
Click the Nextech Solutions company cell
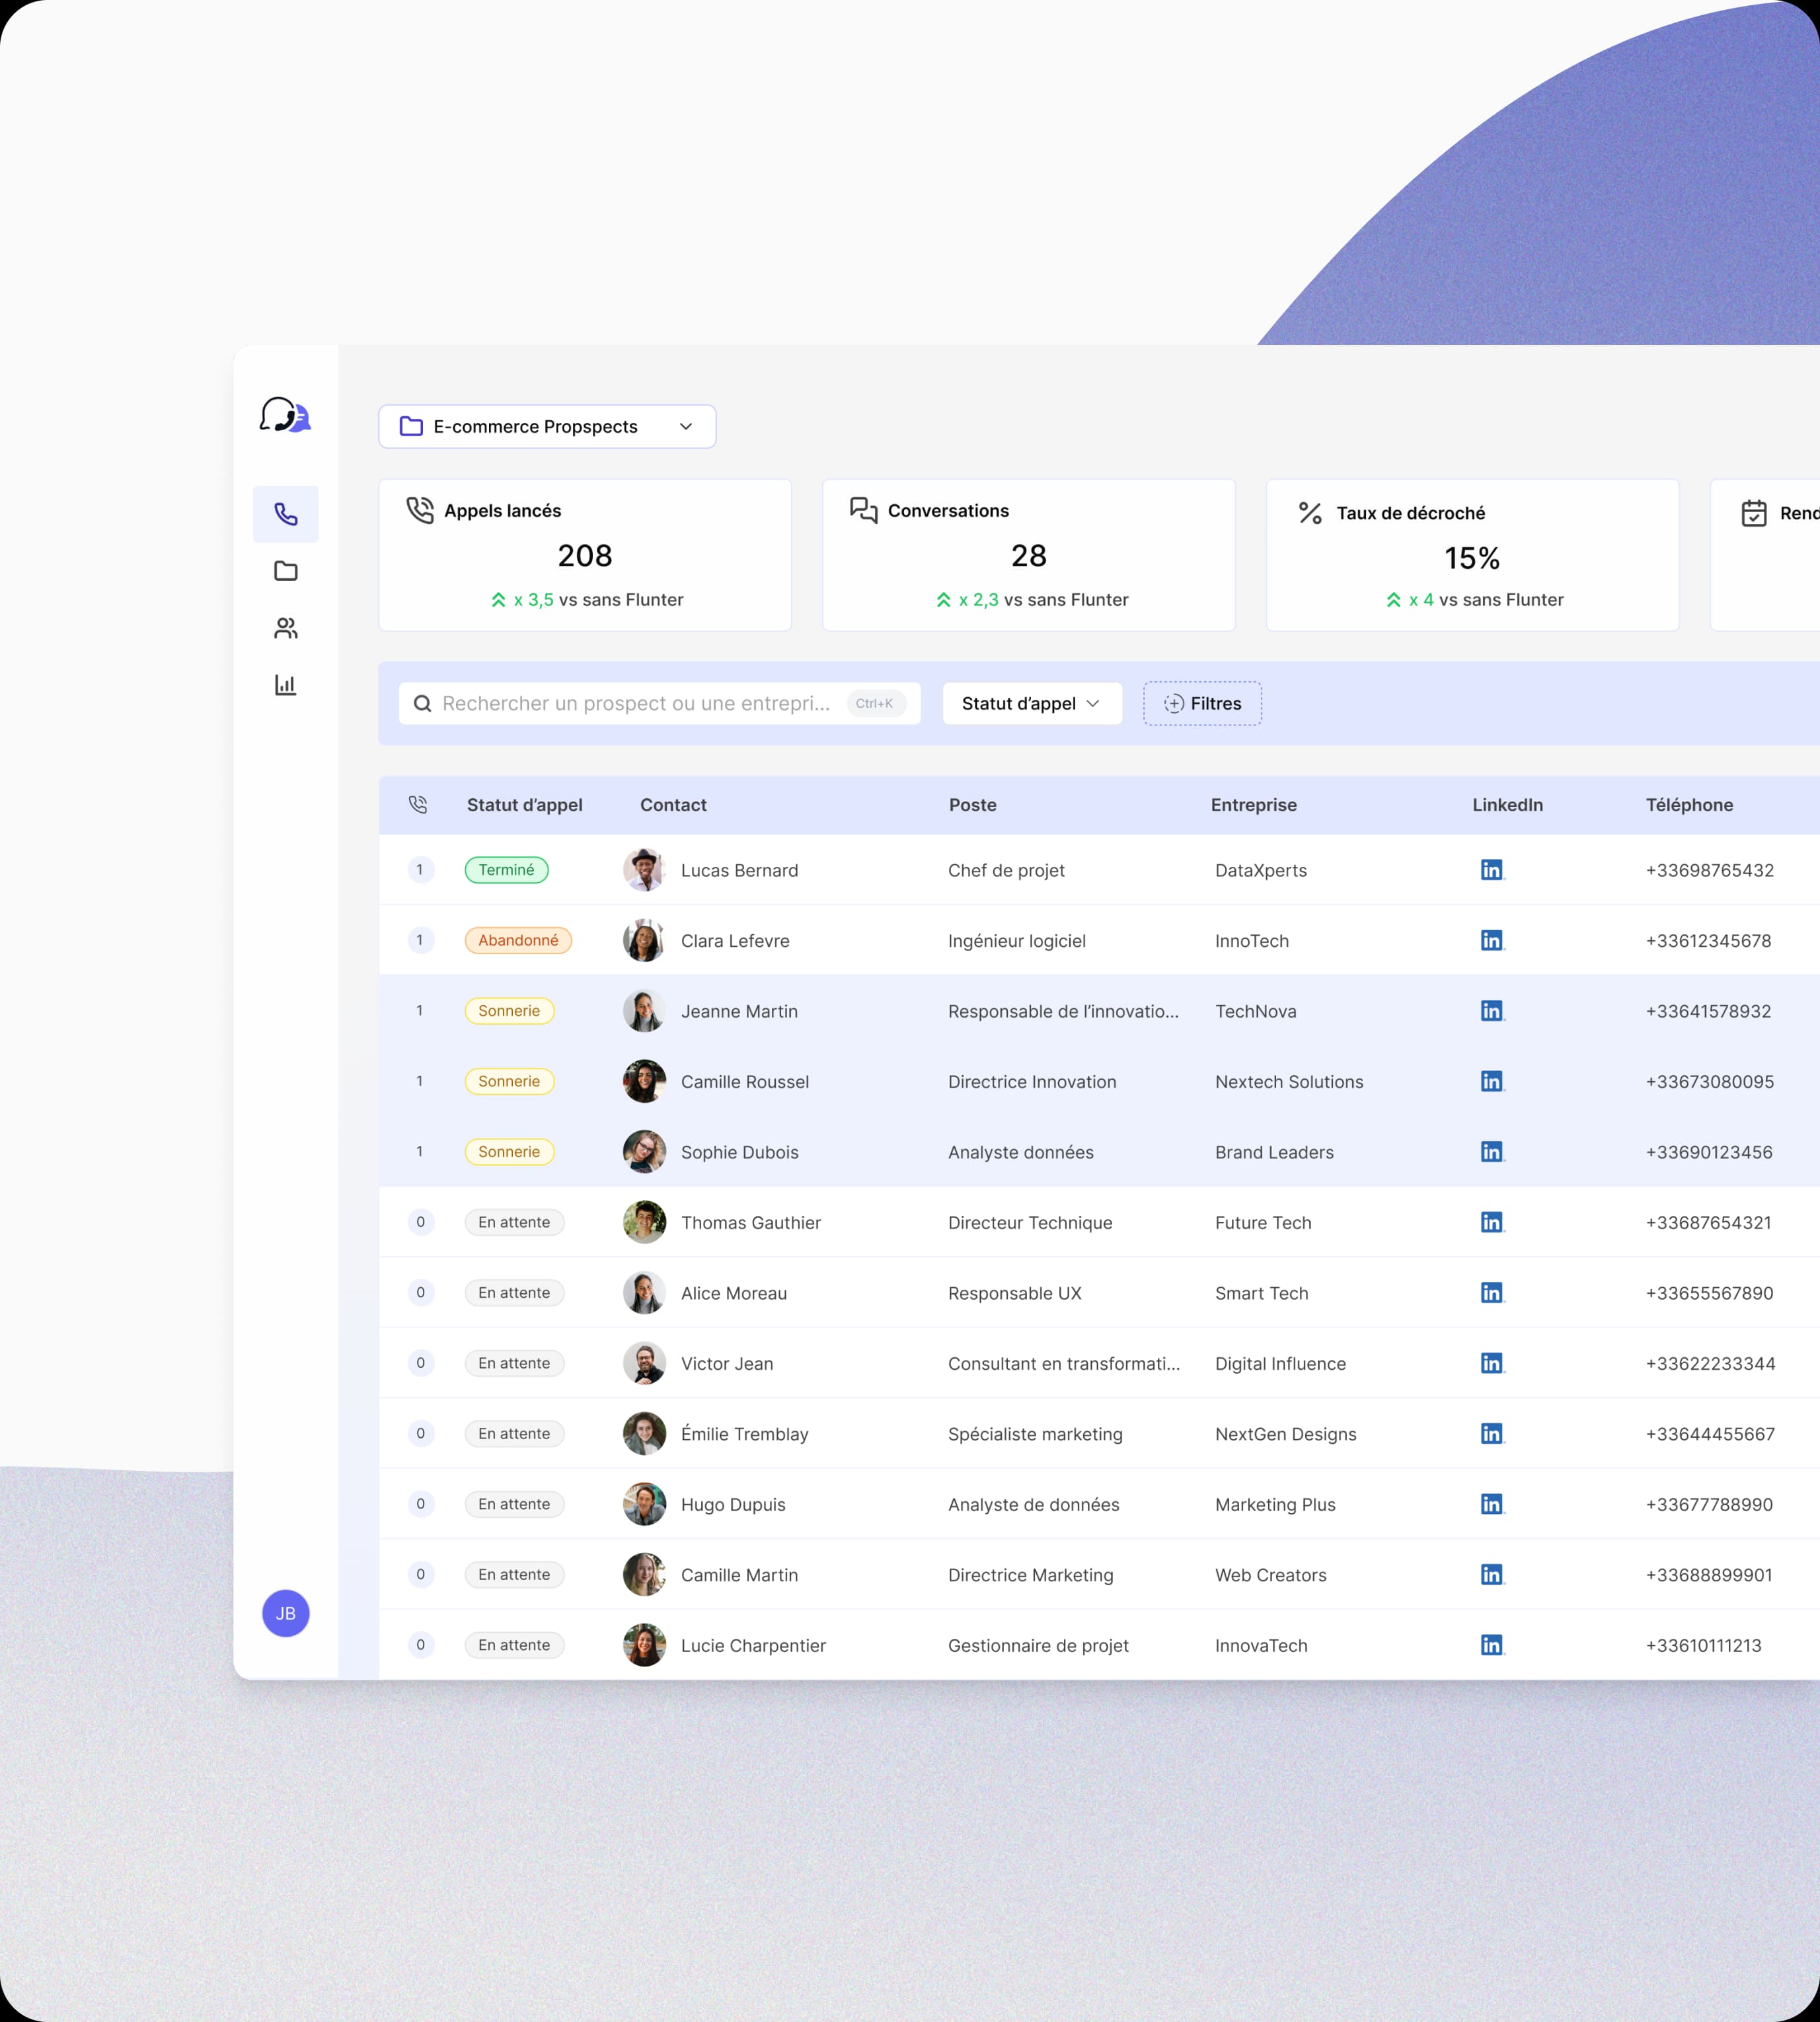click(1289, 1082)
